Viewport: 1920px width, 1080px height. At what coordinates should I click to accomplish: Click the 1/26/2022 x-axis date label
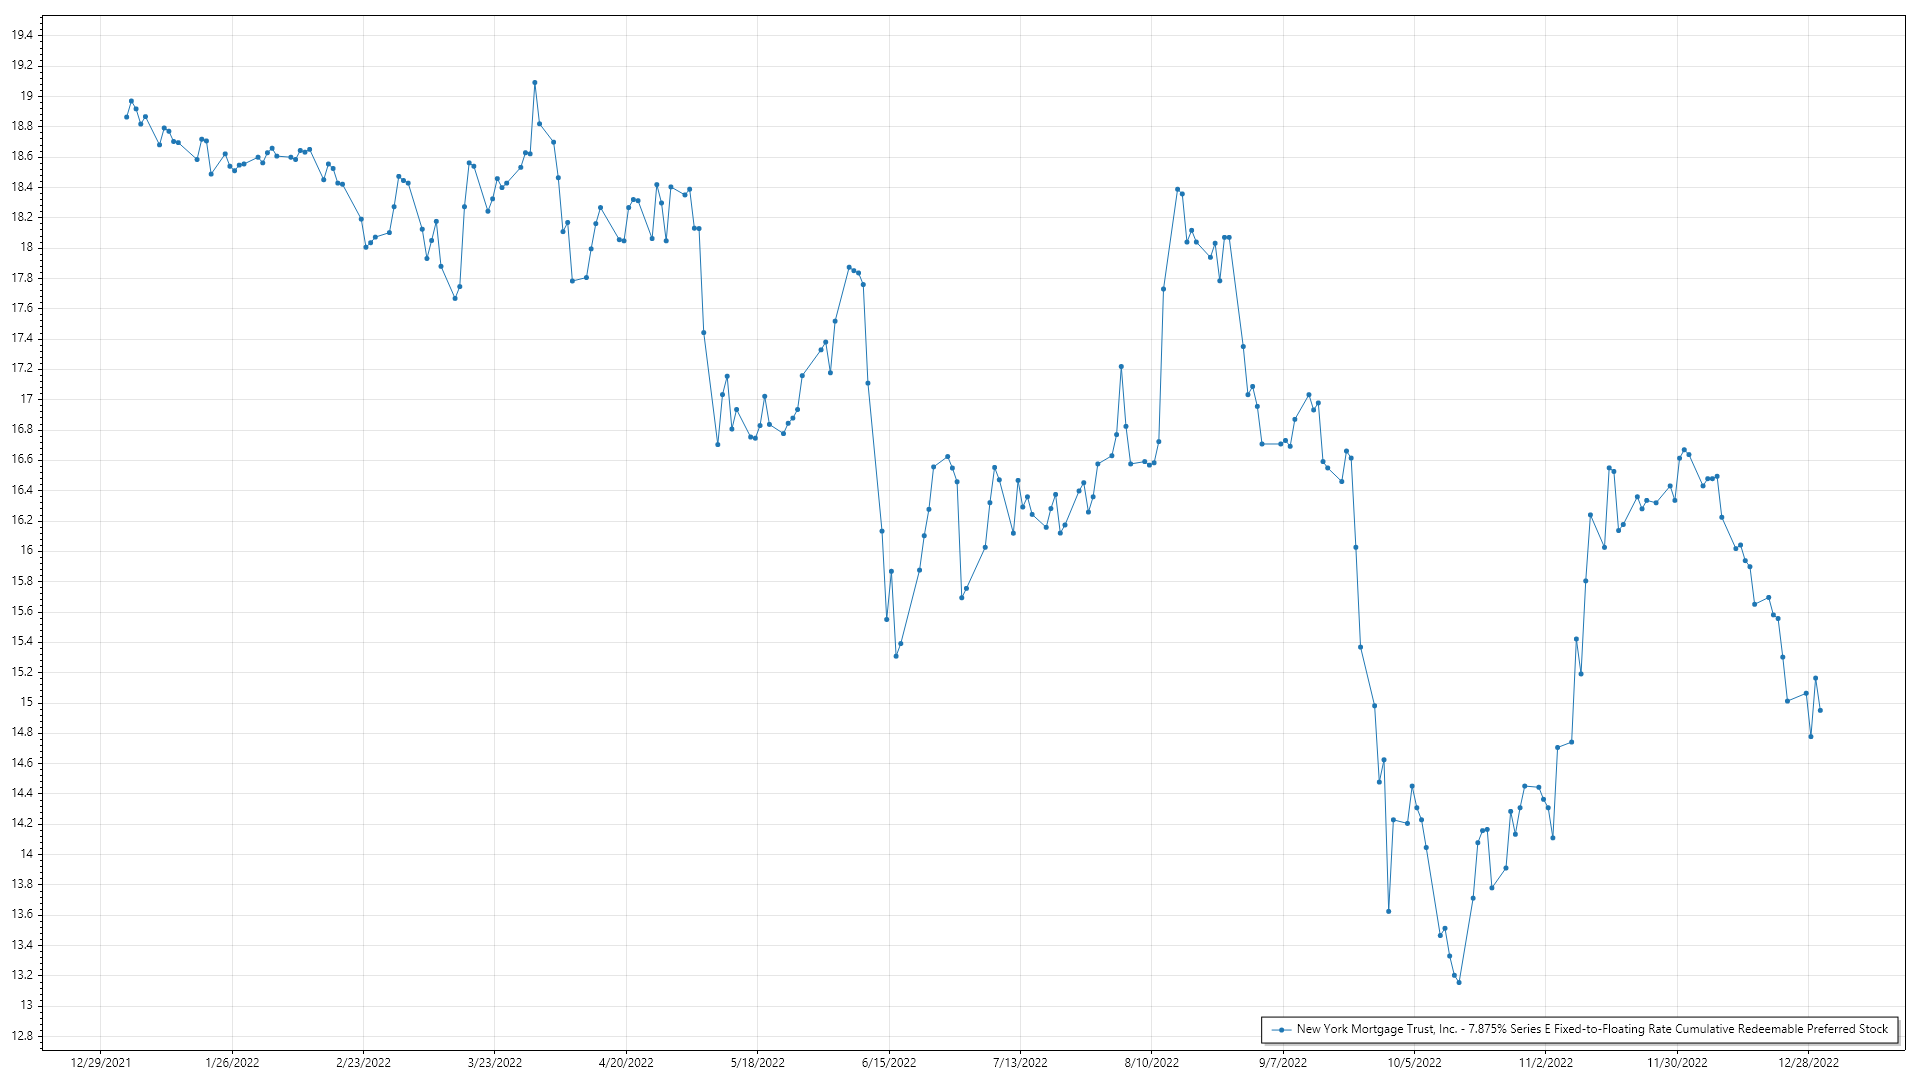coord(232,1062)
